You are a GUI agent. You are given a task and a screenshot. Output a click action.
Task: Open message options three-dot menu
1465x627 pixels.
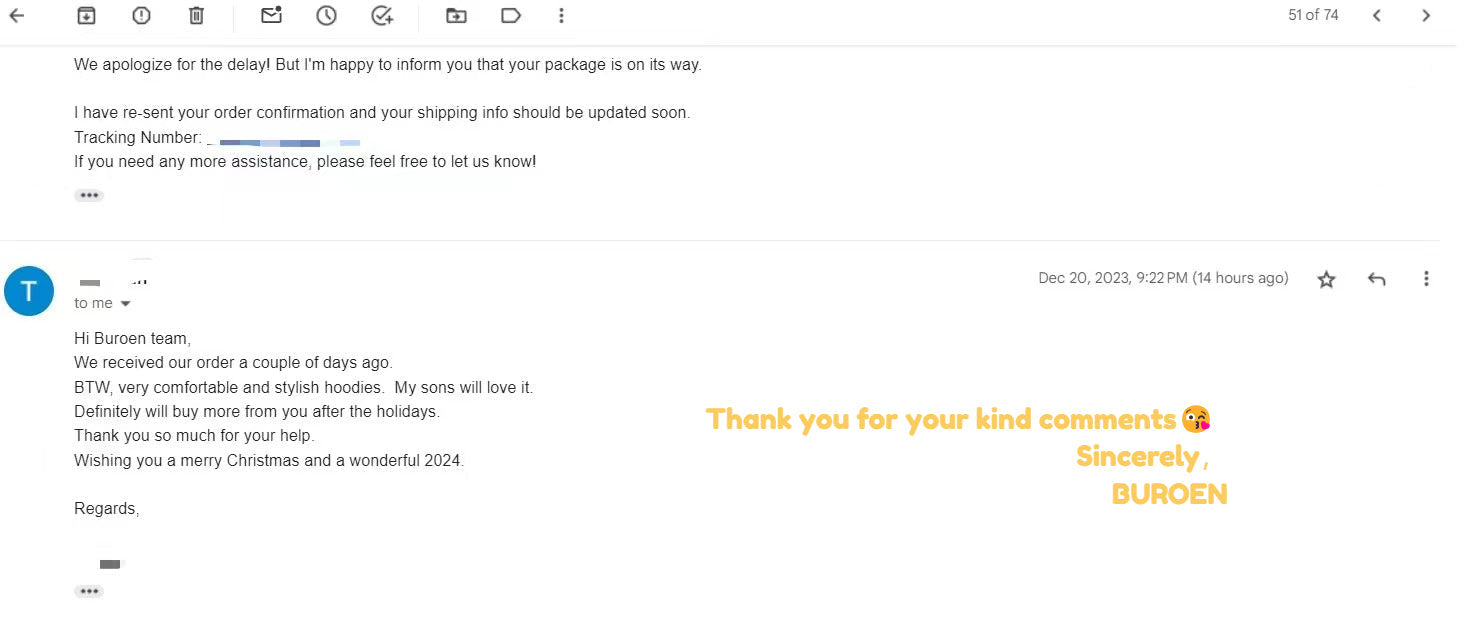(x=1426, y=279)
